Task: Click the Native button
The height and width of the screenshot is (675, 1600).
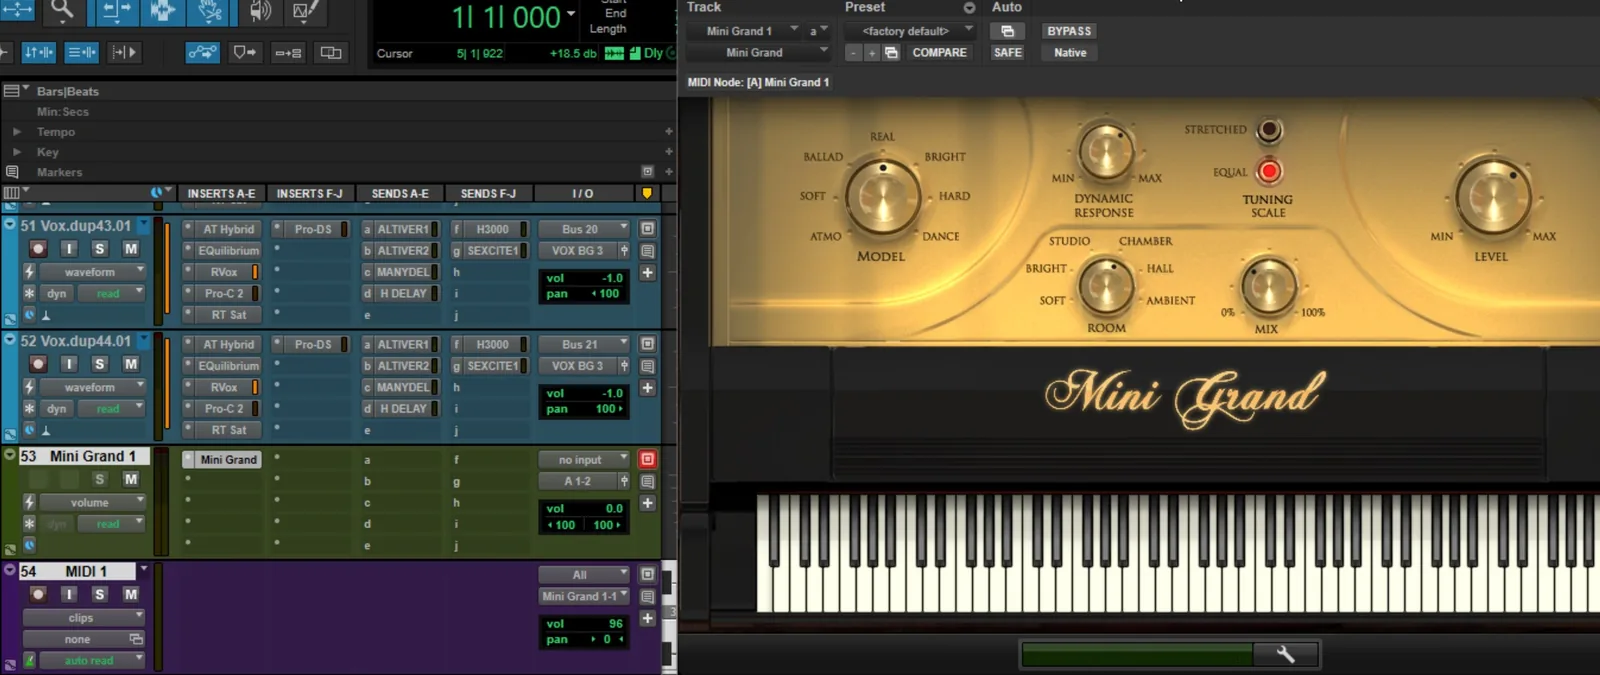Action: pyautogui.click(x=1069, y=53)
